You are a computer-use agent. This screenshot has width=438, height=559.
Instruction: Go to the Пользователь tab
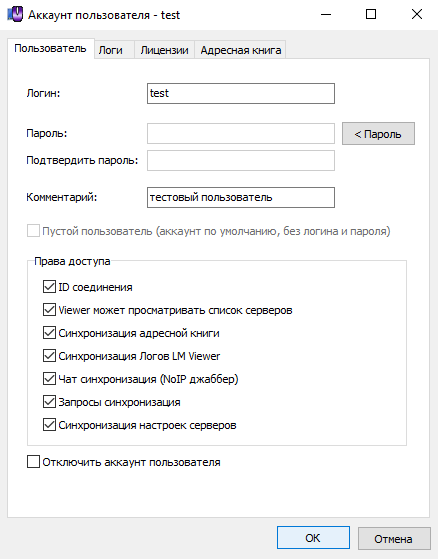click(x=51, y=48)
